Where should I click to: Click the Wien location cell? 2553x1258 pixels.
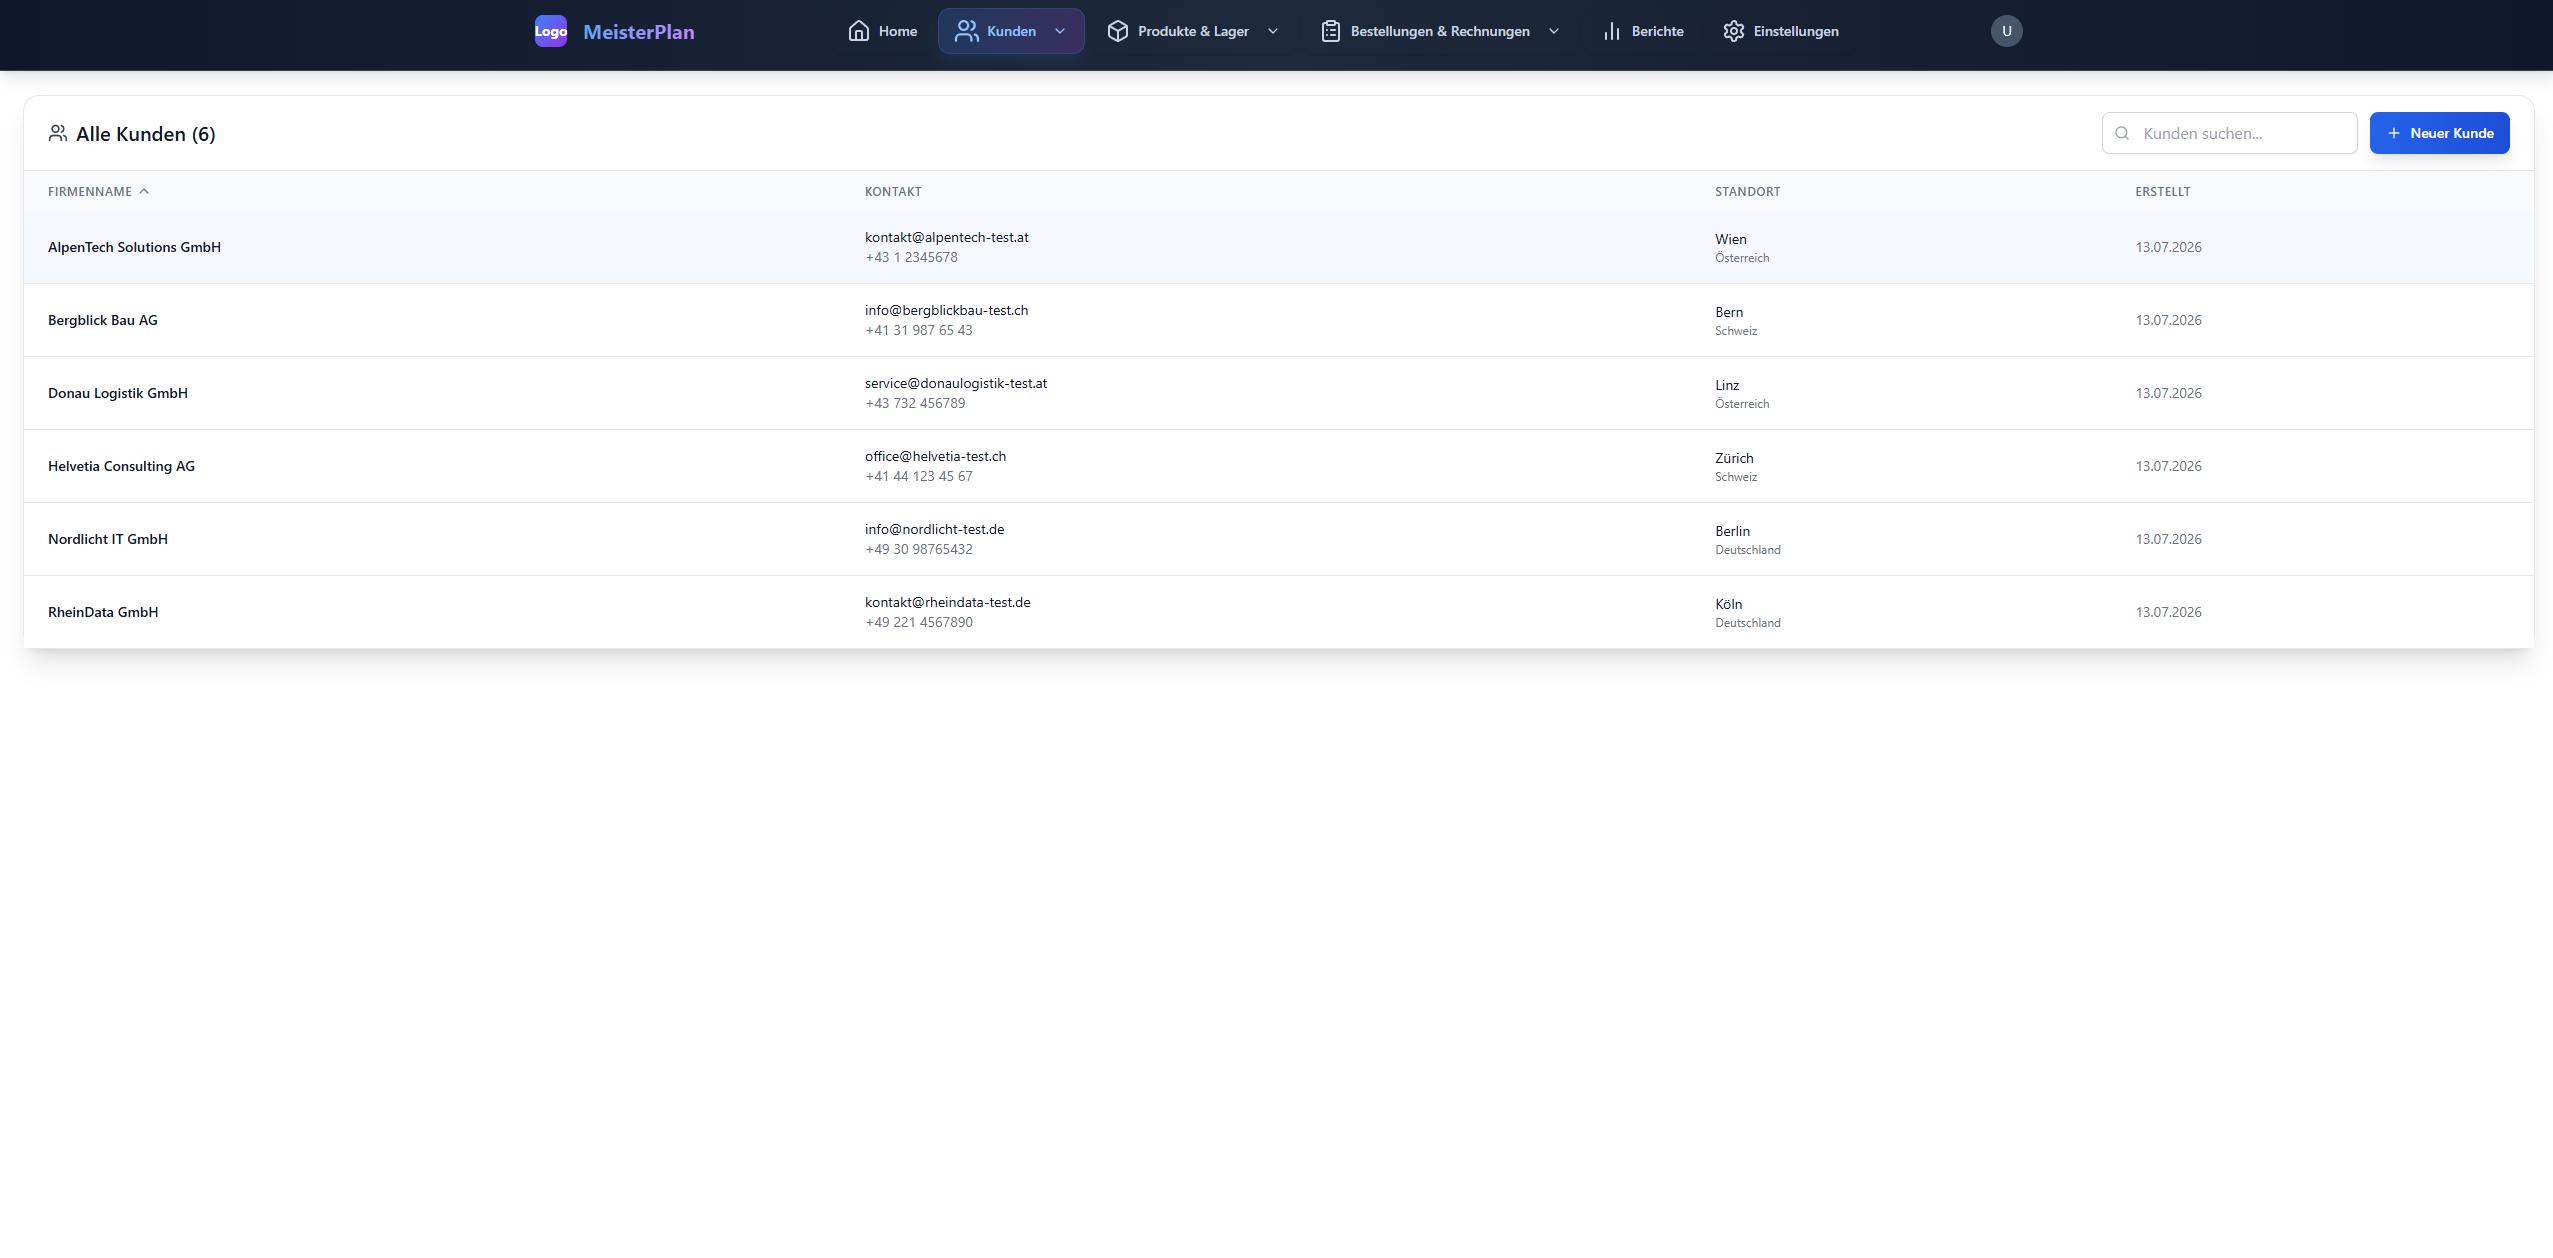pos(1742,248)
